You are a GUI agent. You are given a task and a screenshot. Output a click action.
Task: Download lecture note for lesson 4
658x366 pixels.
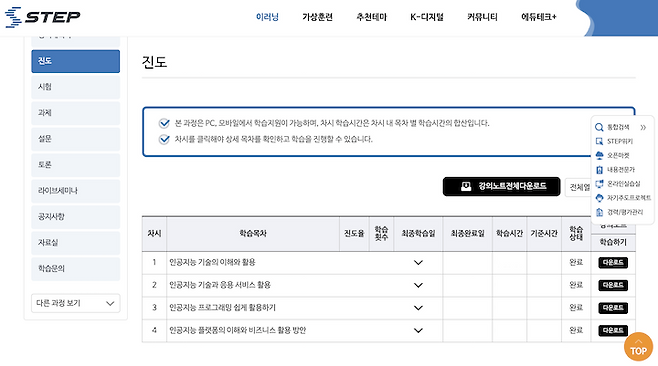coord(613,331)
